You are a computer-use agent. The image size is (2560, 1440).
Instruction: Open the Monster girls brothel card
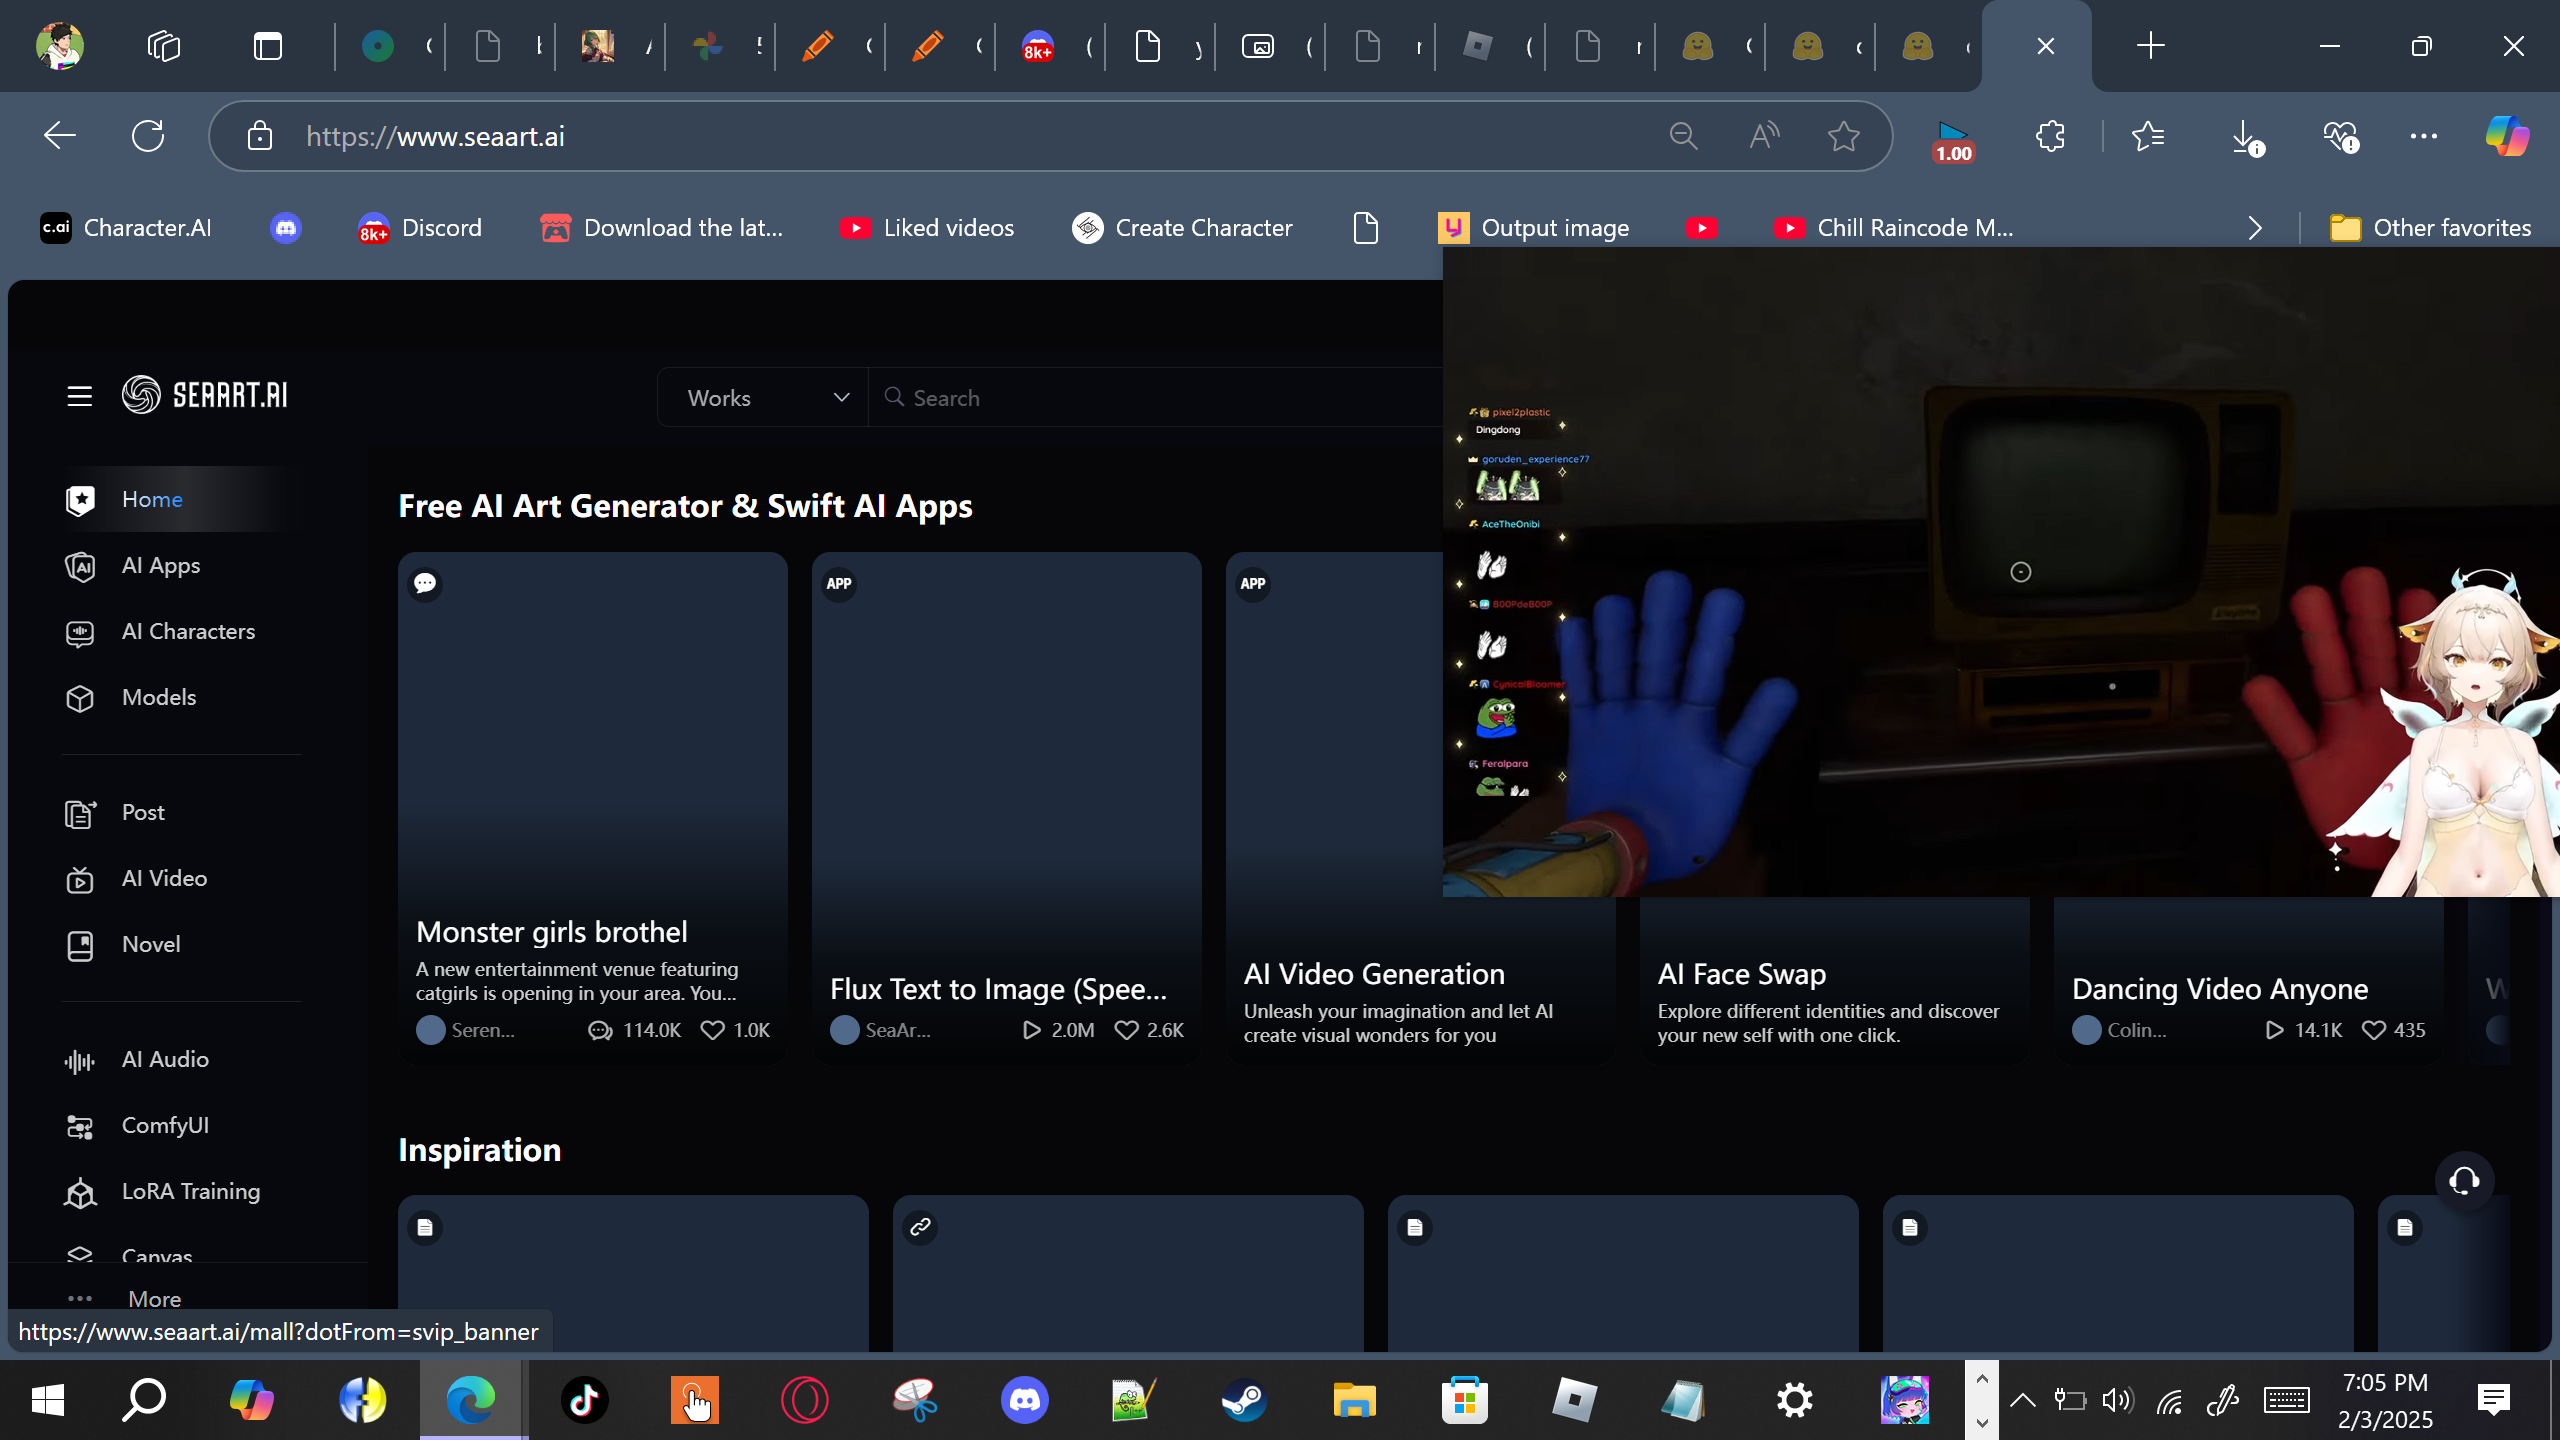click(x=592, y=808)
